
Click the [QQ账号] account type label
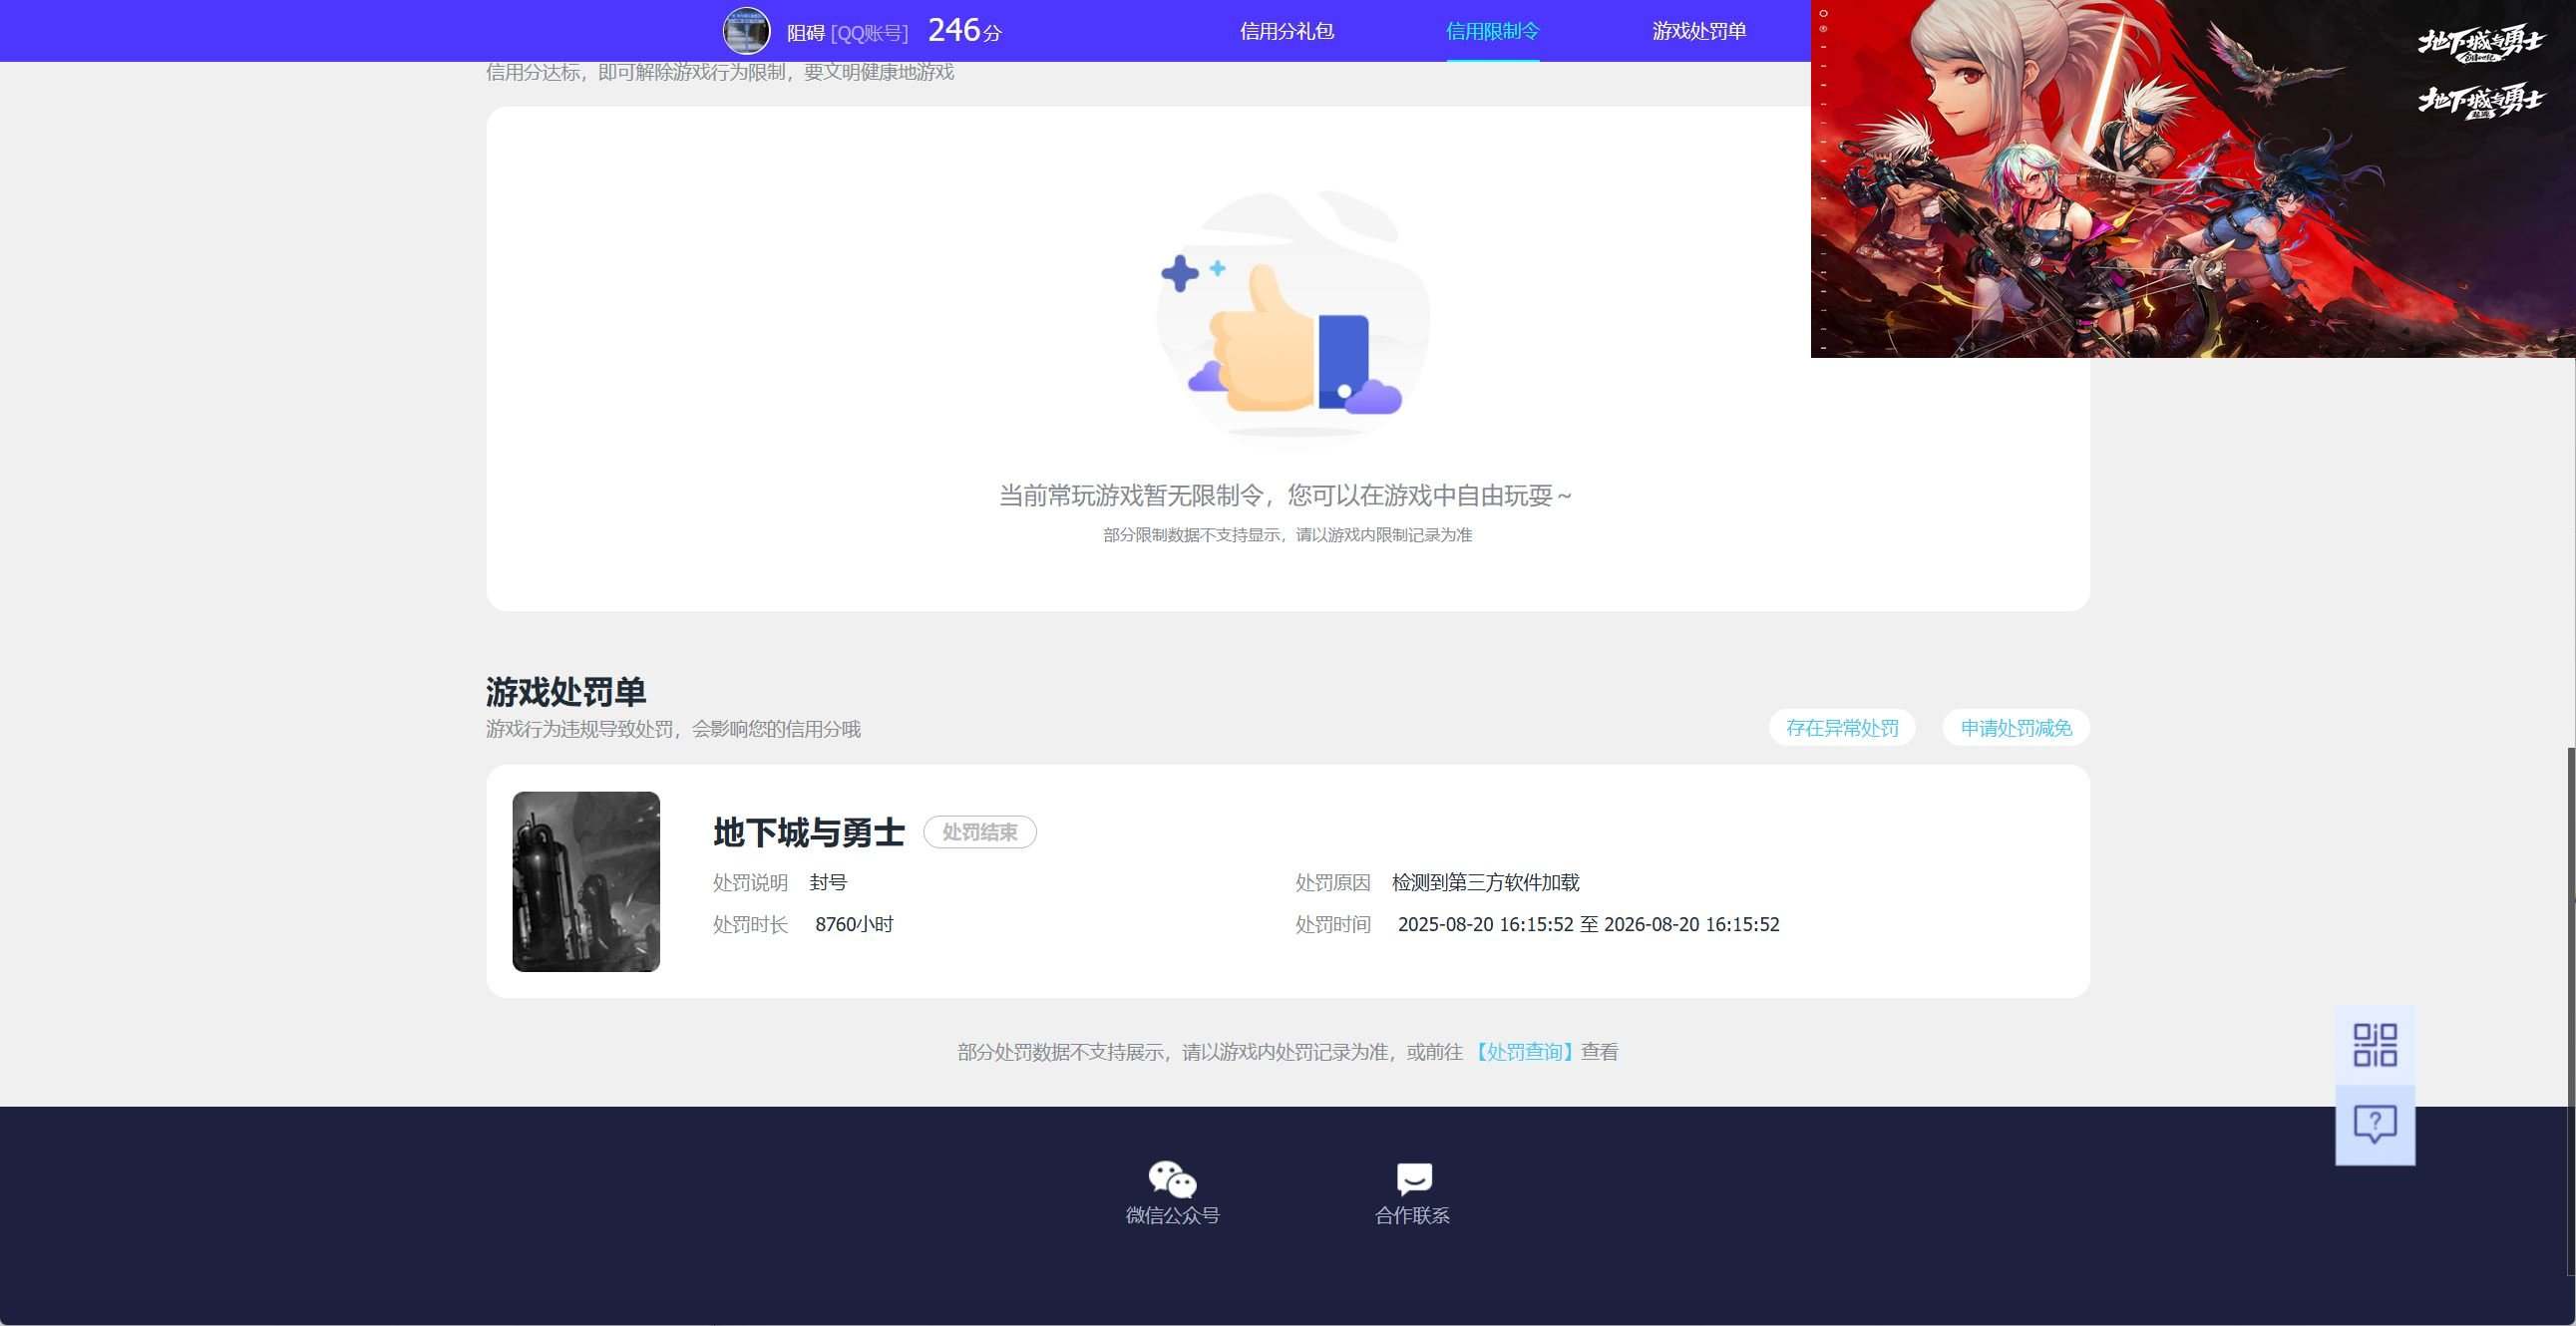pyautogui.click(x=869, y=33)
